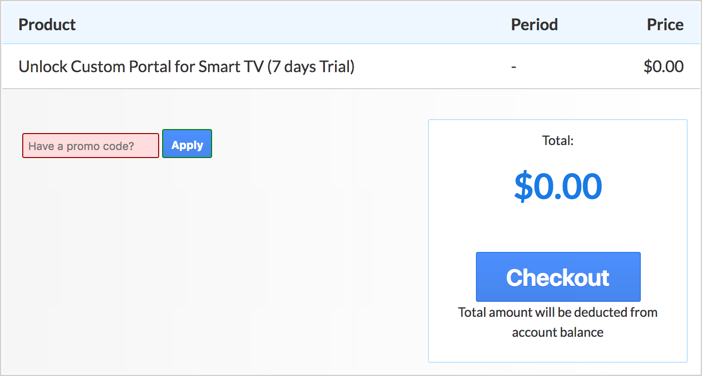Select the Price column header

665,24
